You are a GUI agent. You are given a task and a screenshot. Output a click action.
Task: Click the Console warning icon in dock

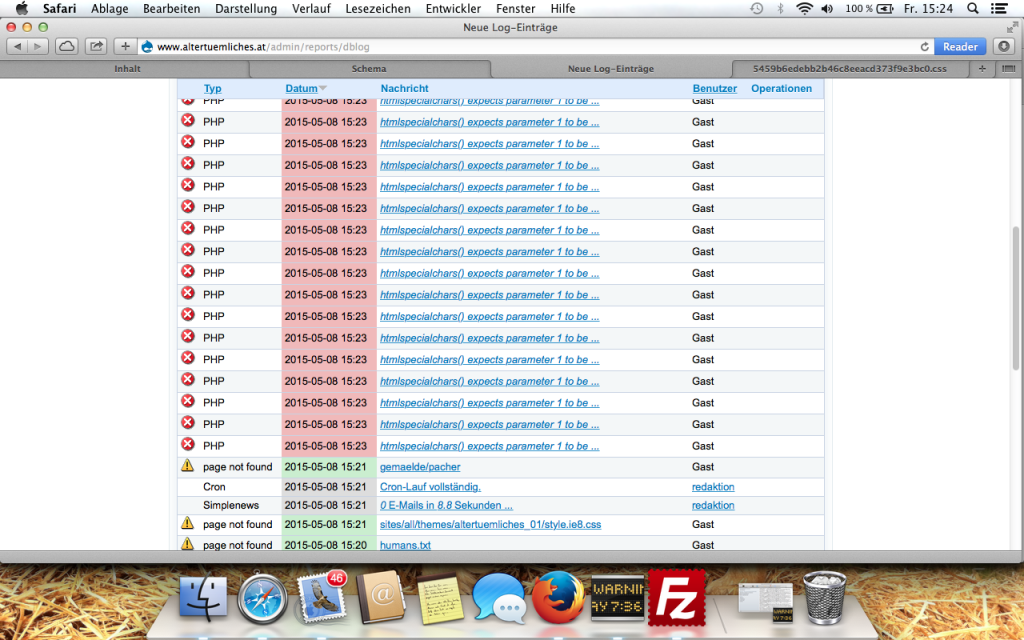(617, 598)
